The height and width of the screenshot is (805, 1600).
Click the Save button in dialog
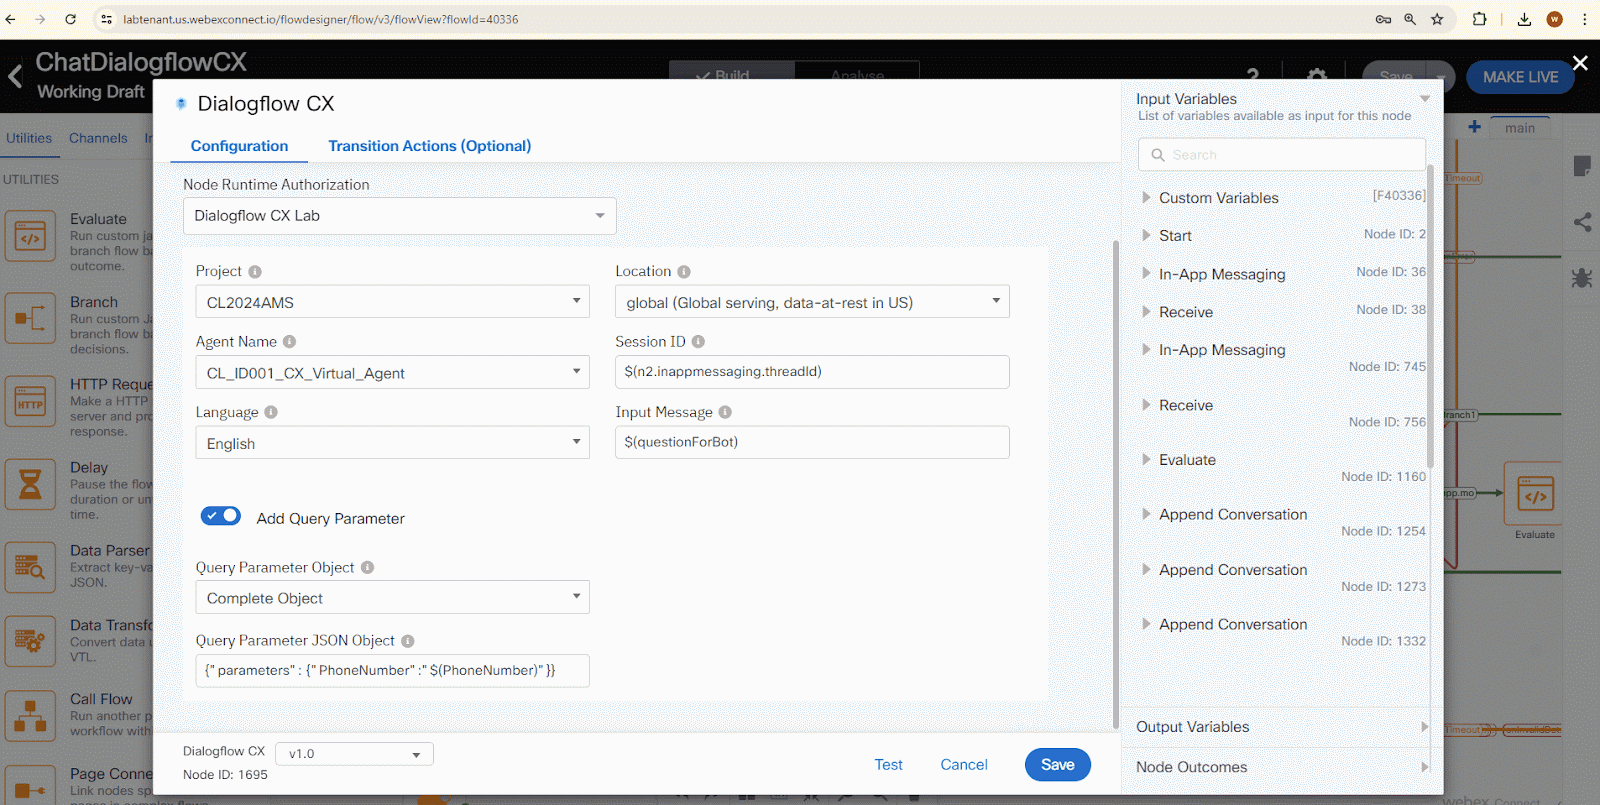point(1058,765)
